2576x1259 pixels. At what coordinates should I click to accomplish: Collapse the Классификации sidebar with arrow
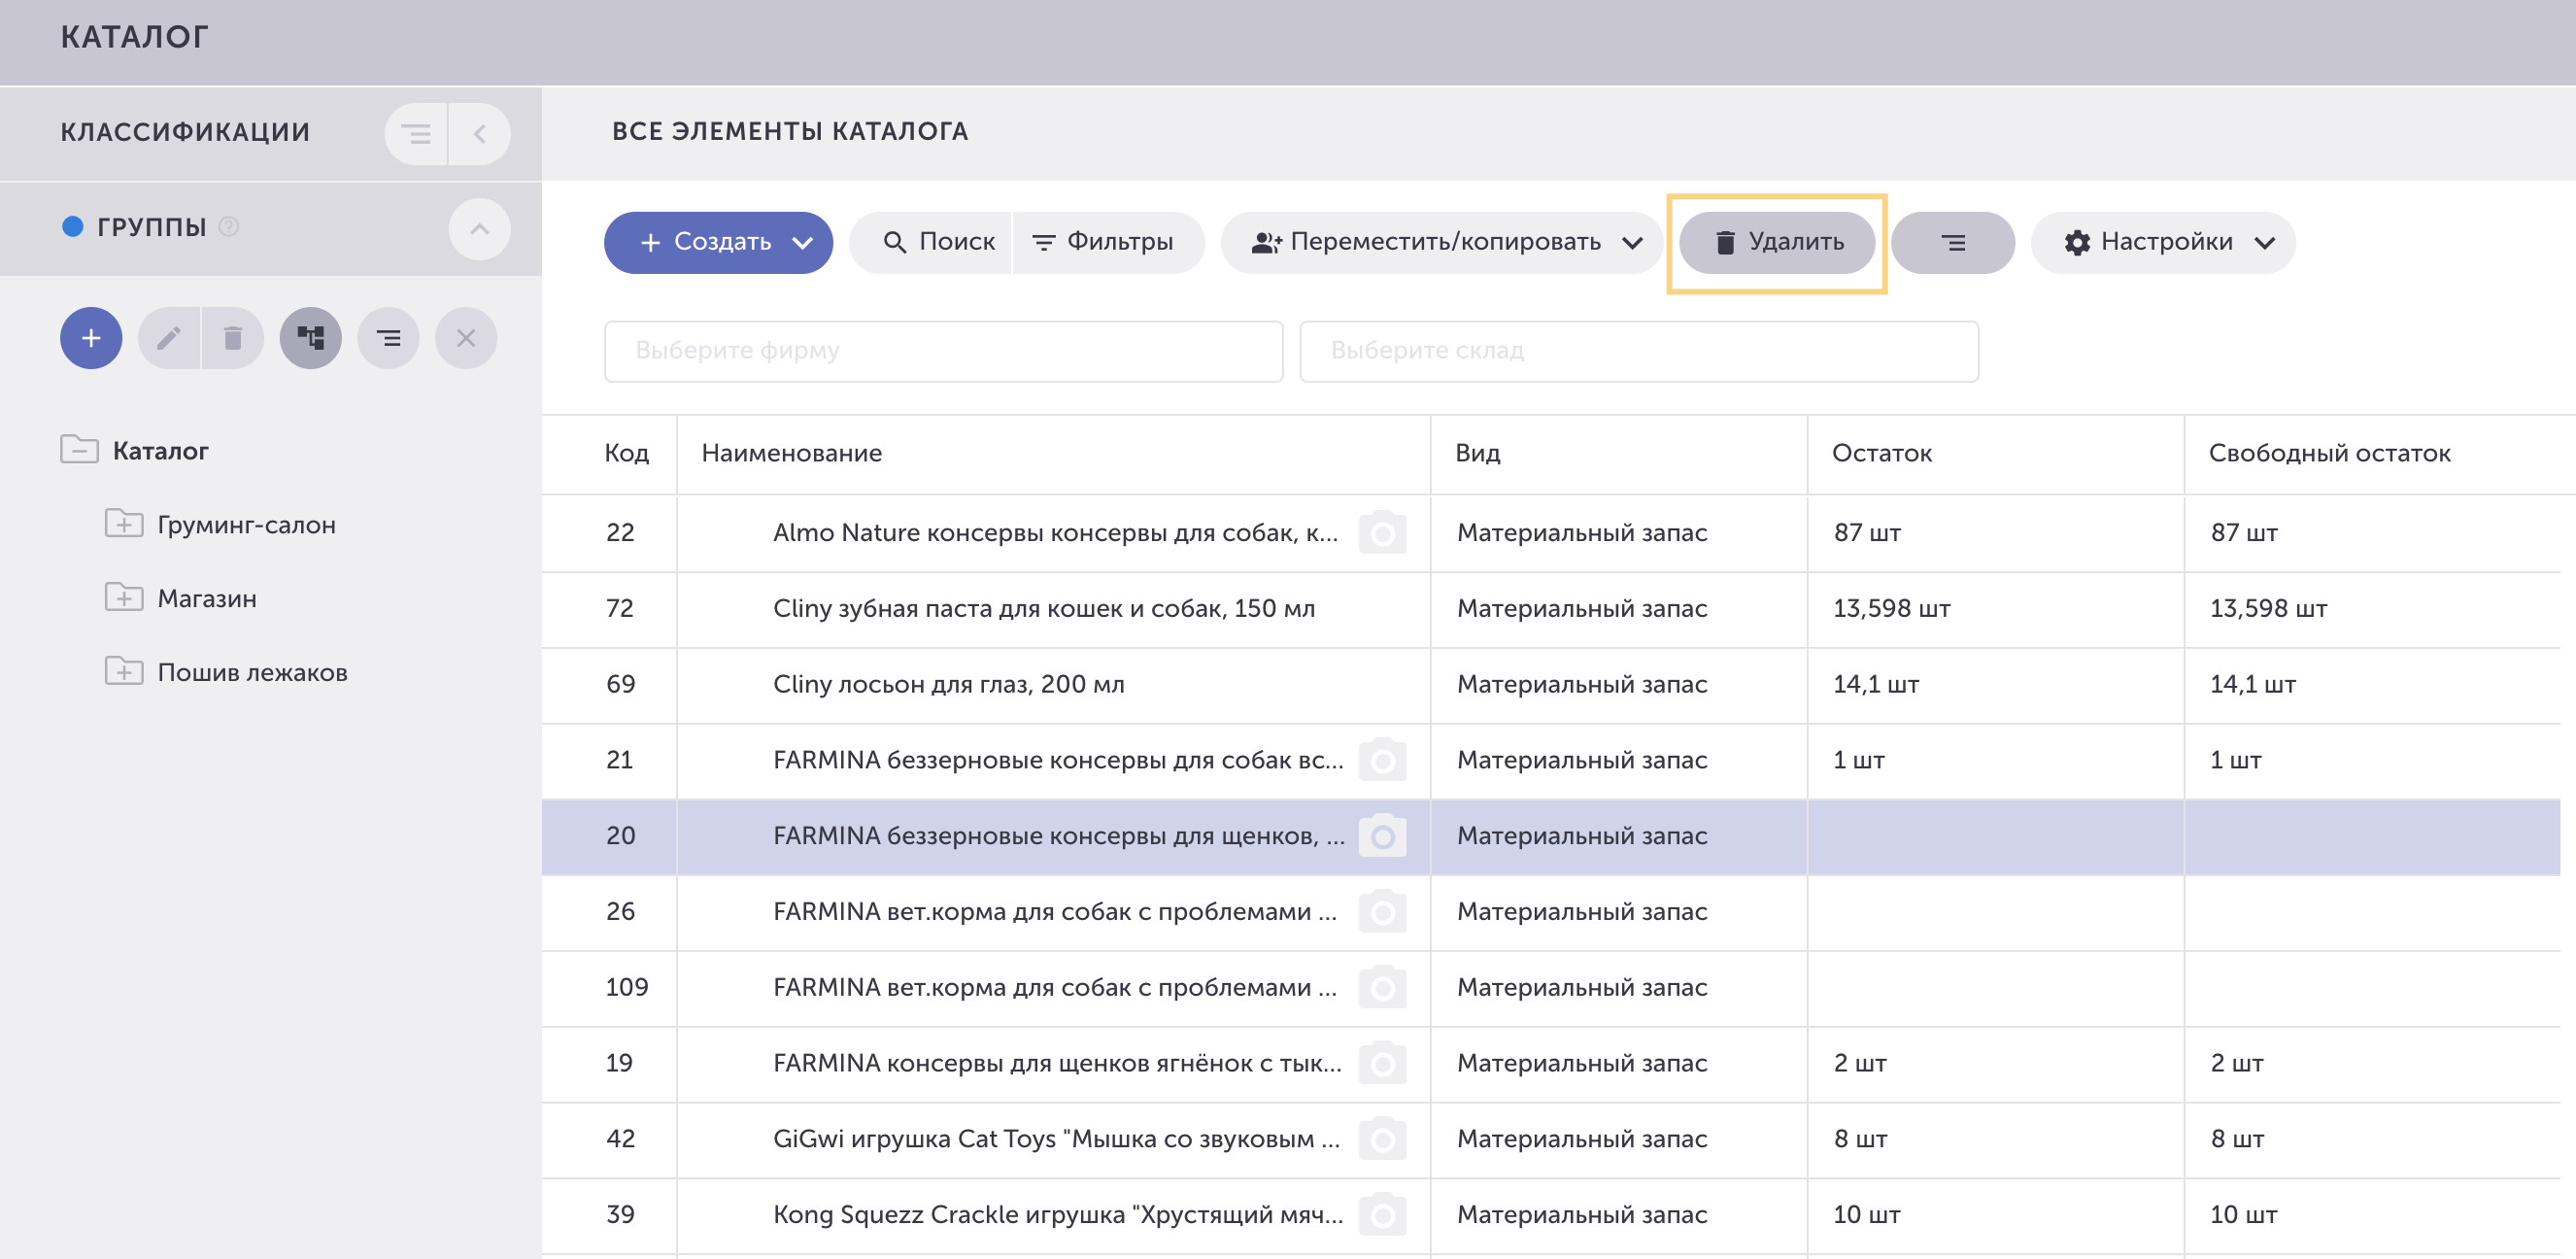pyautogui.click(x=480, y=133)
